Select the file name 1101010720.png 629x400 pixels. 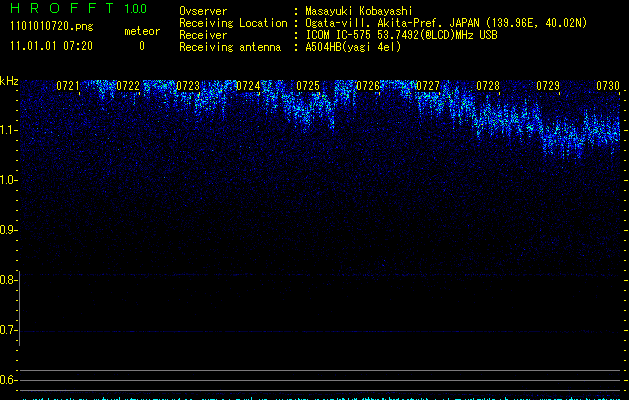coord(52,26)
